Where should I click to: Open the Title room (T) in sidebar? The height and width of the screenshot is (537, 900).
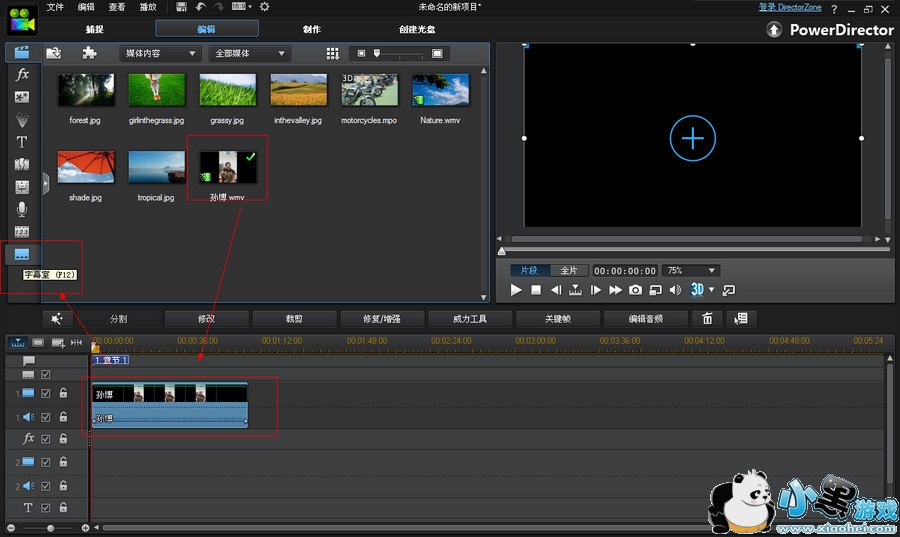22,142
